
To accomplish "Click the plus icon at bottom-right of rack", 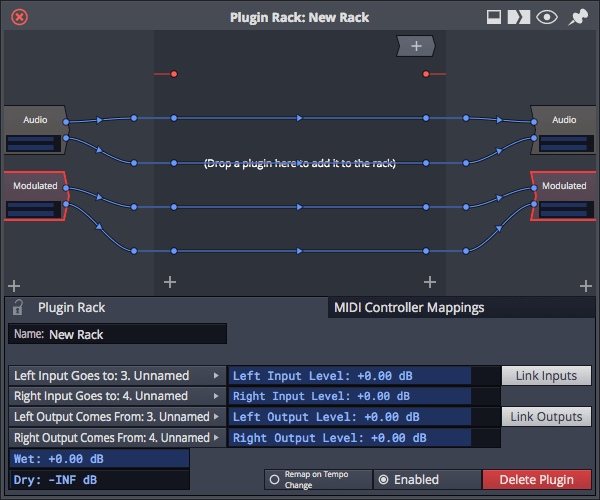I will click(586, 285).
